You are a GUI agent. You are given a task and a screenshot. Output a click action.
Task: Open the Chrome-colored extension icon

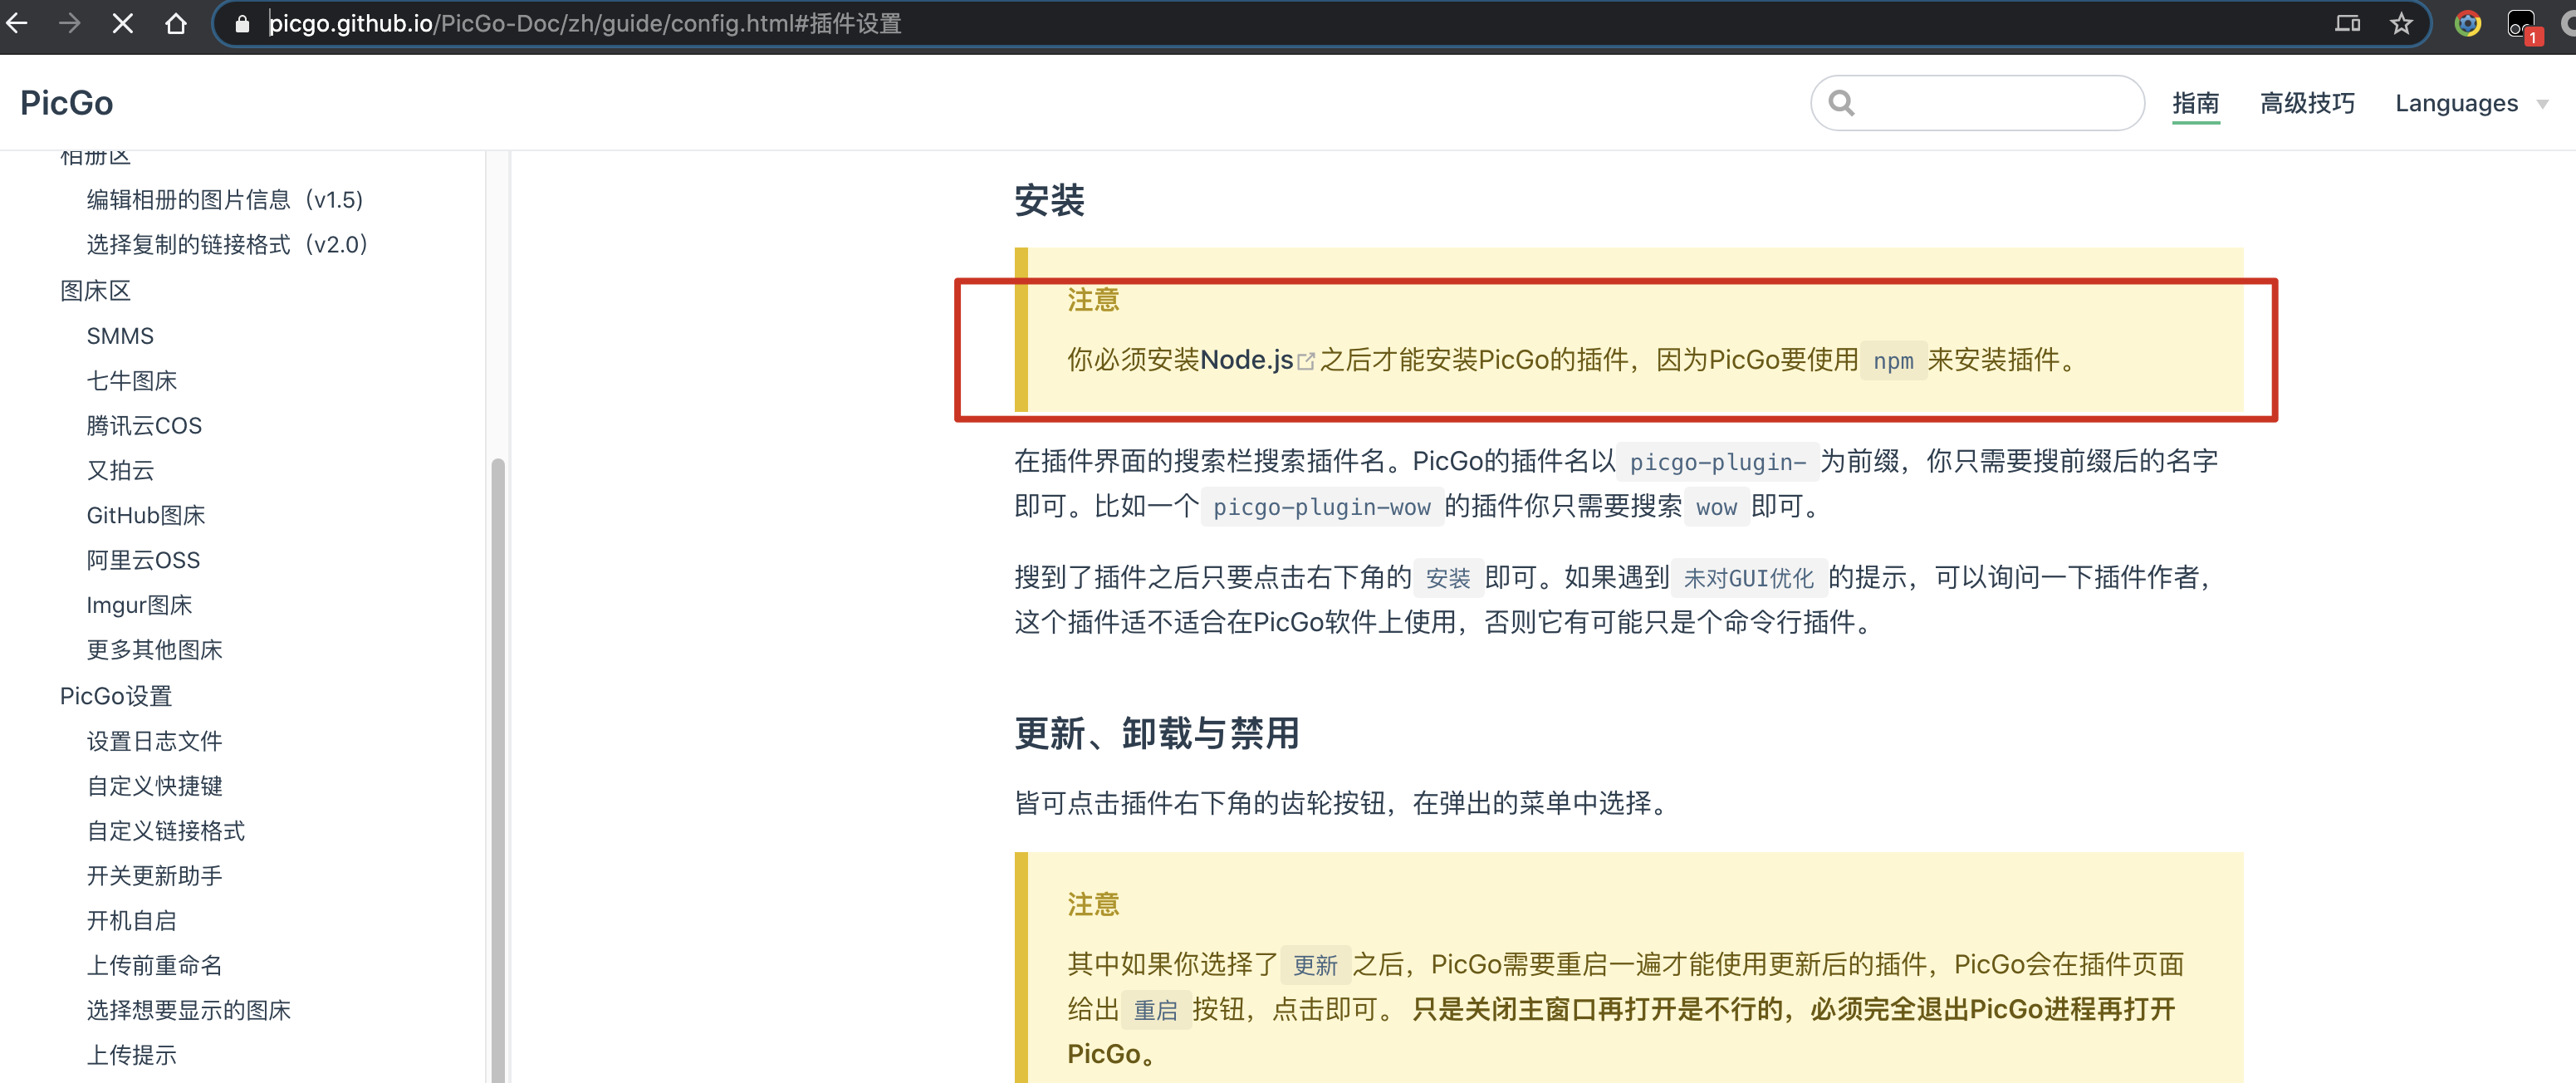(x=2467, y=23)
